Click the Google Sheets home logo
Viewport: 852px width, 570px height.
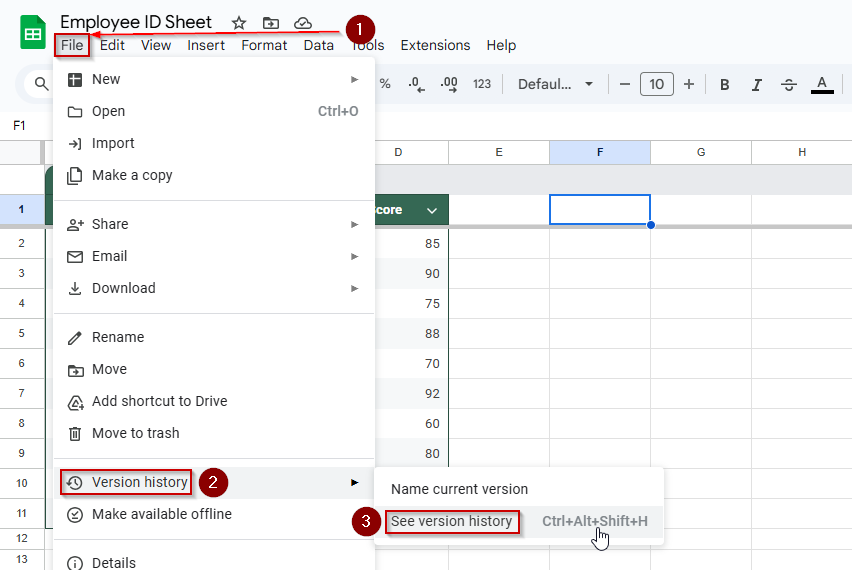tap(33, 33)
